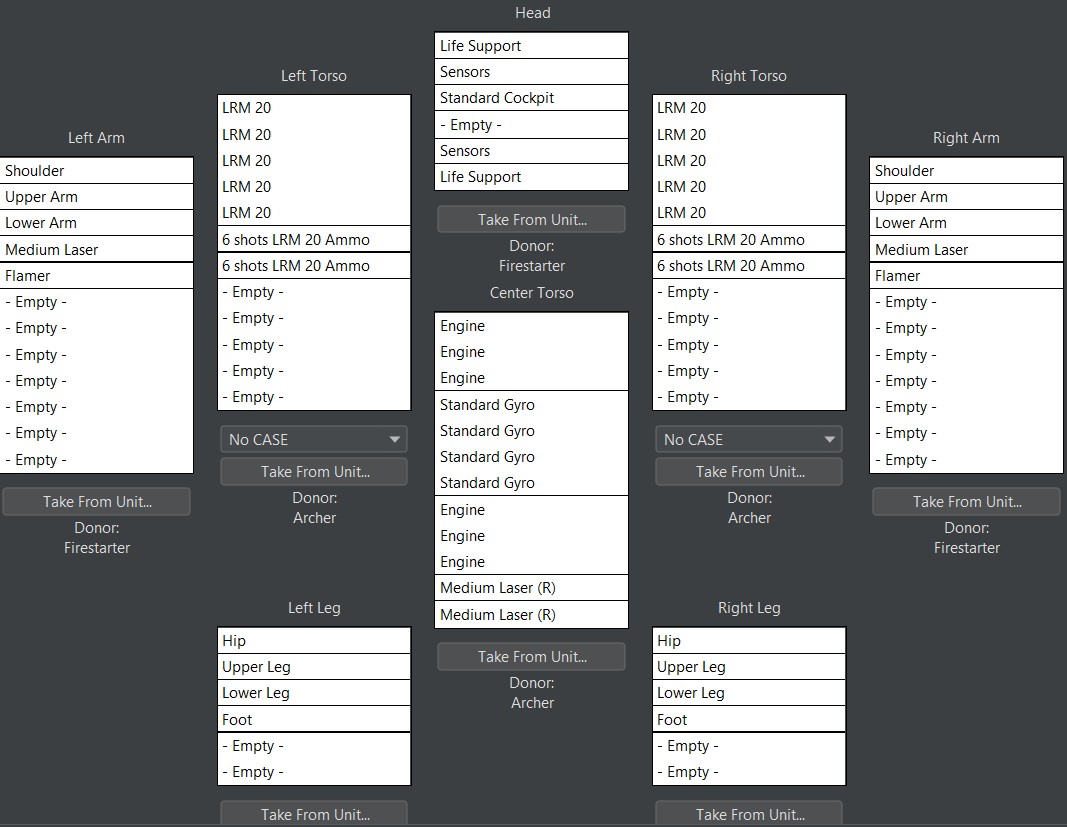Select Hip in Left Leg

(x=314, y=641)
